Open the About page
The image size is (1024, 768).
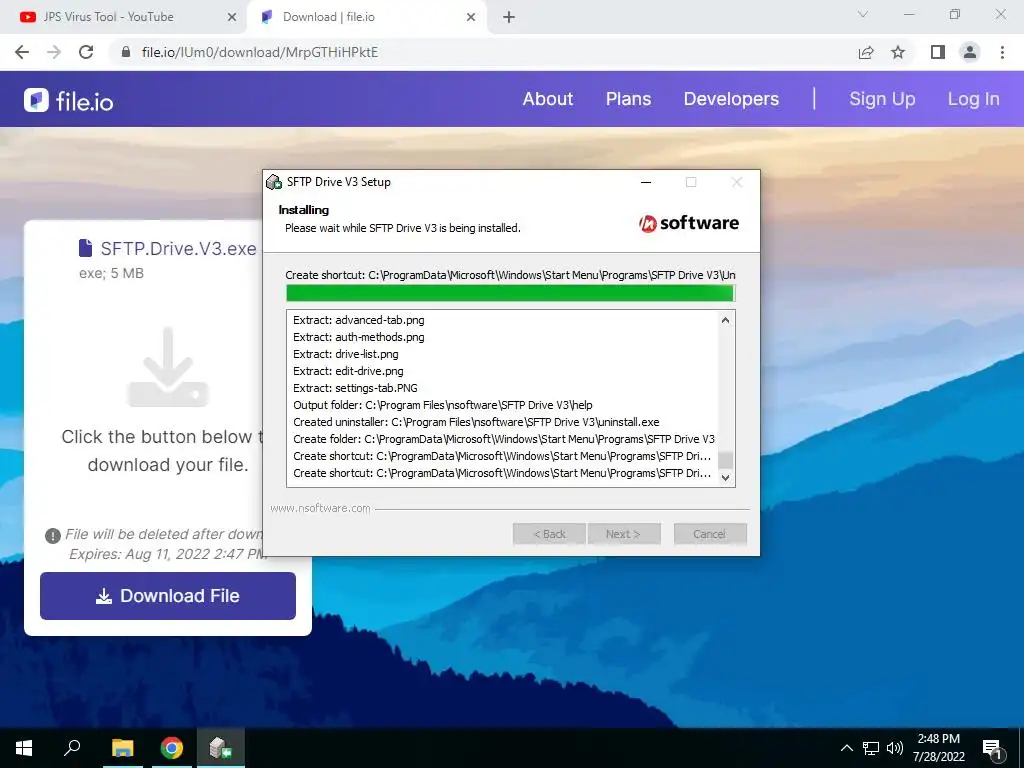pos(547,99)
